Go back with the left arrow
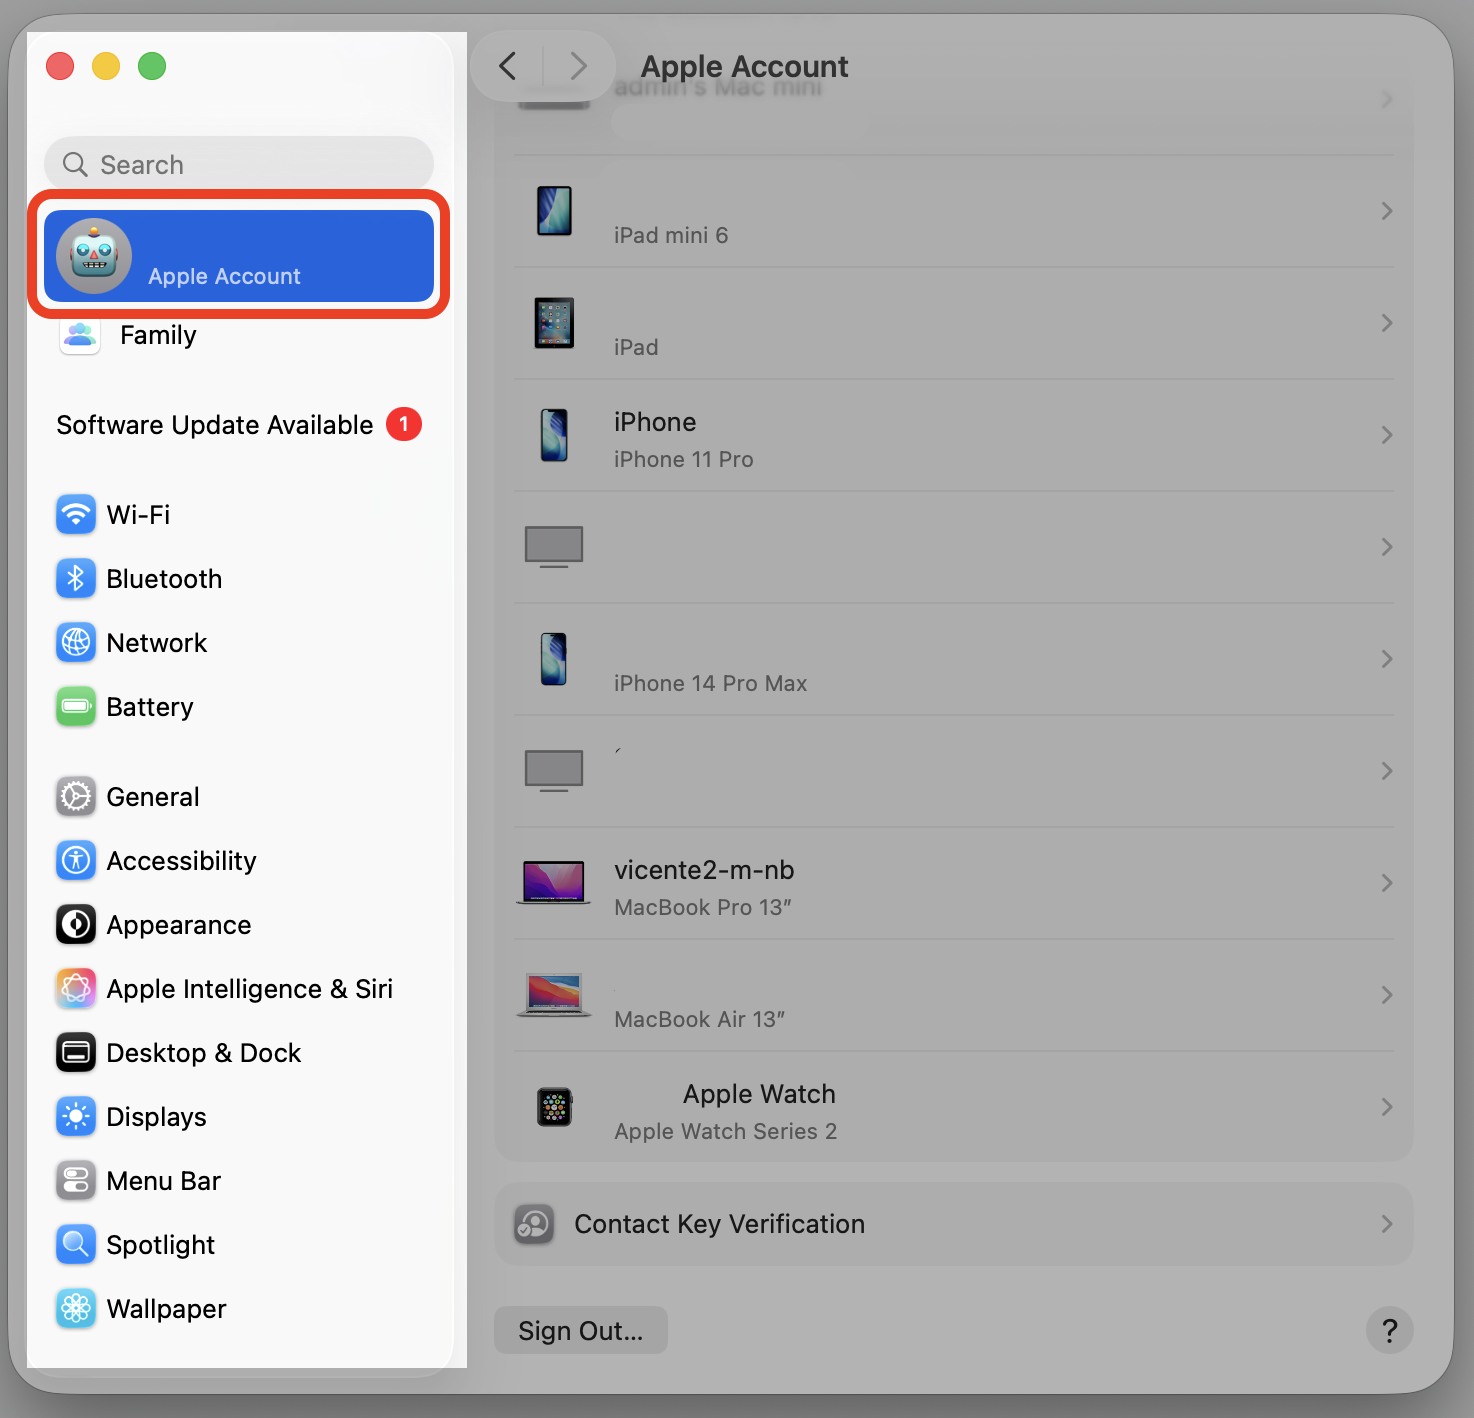The width and height of the screenshot is (1474, 1418). click(508, 66)
